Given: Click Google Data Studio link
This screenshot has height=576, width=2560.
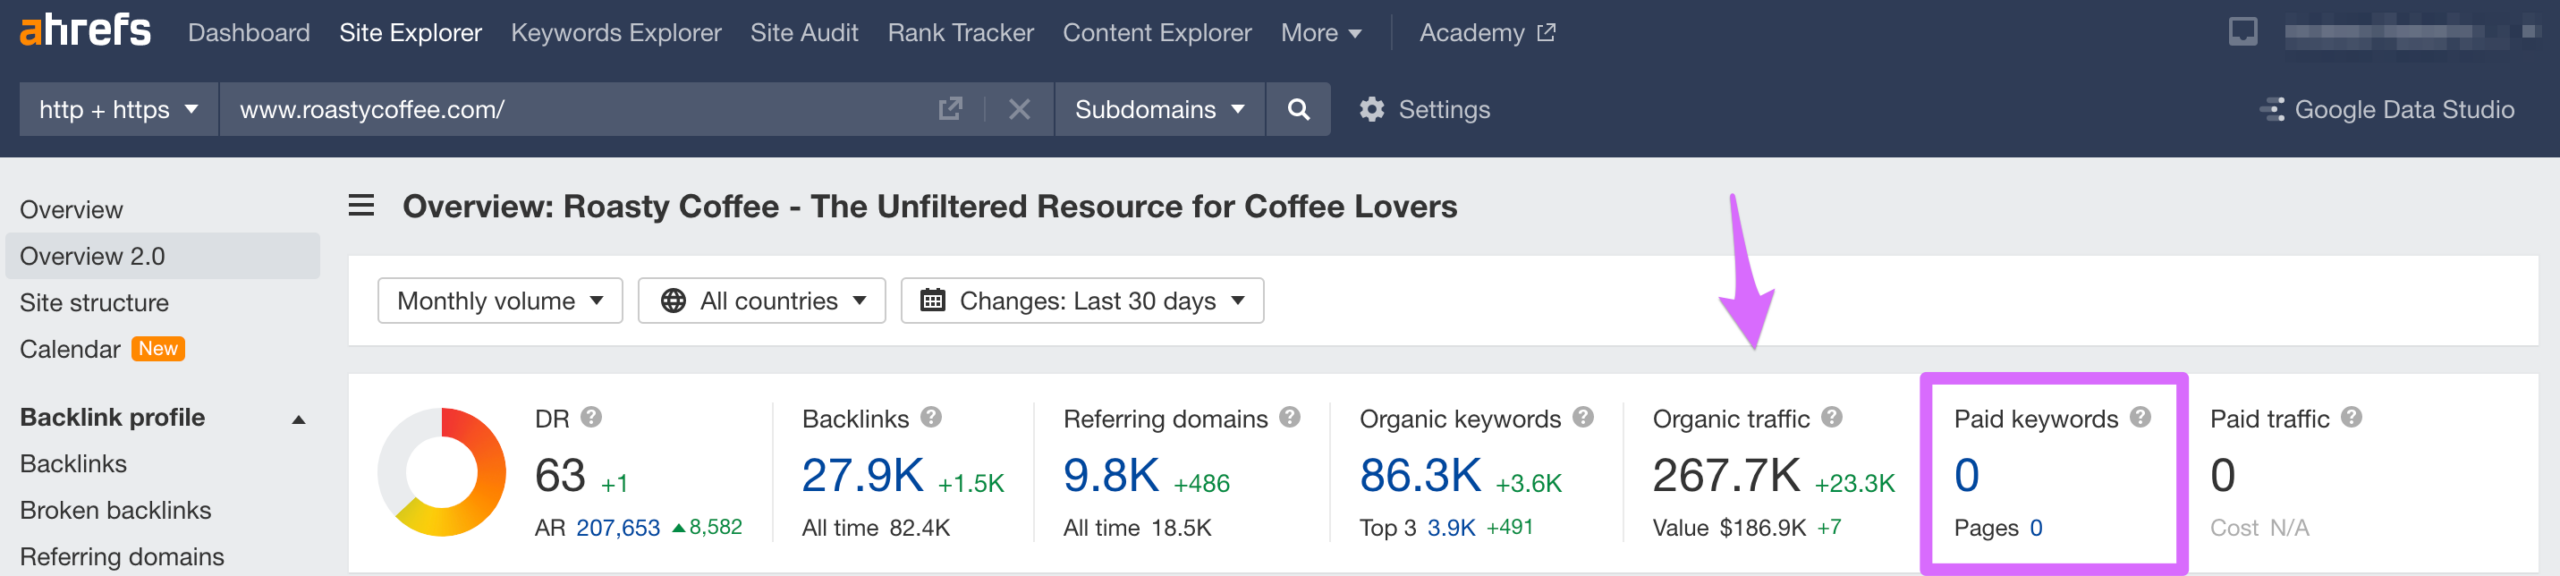Looking at the screenshot, I should tap(2387, 109).
